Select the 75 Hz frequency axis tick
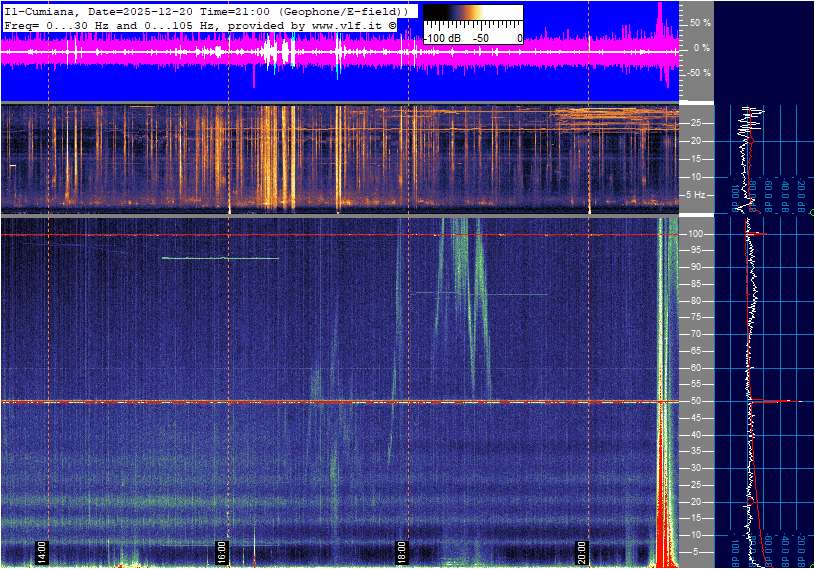The height and width of the screenshot is (569, 815). 695,318
